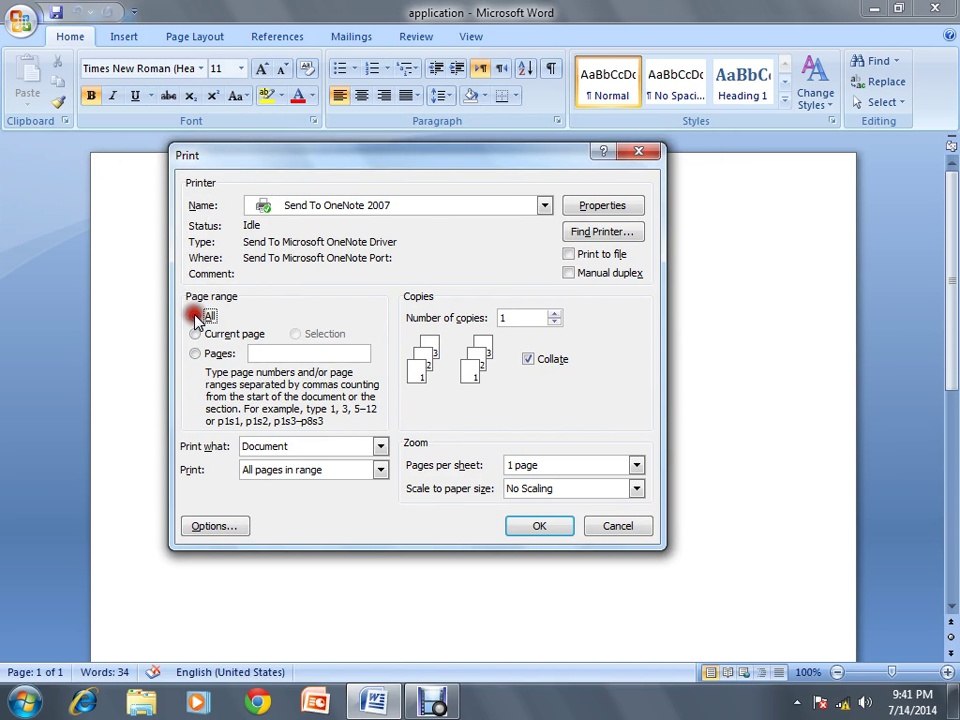Viewport: 960px width, 720px height.
Task: Select Current page radio button
Action: pos(195,334)
